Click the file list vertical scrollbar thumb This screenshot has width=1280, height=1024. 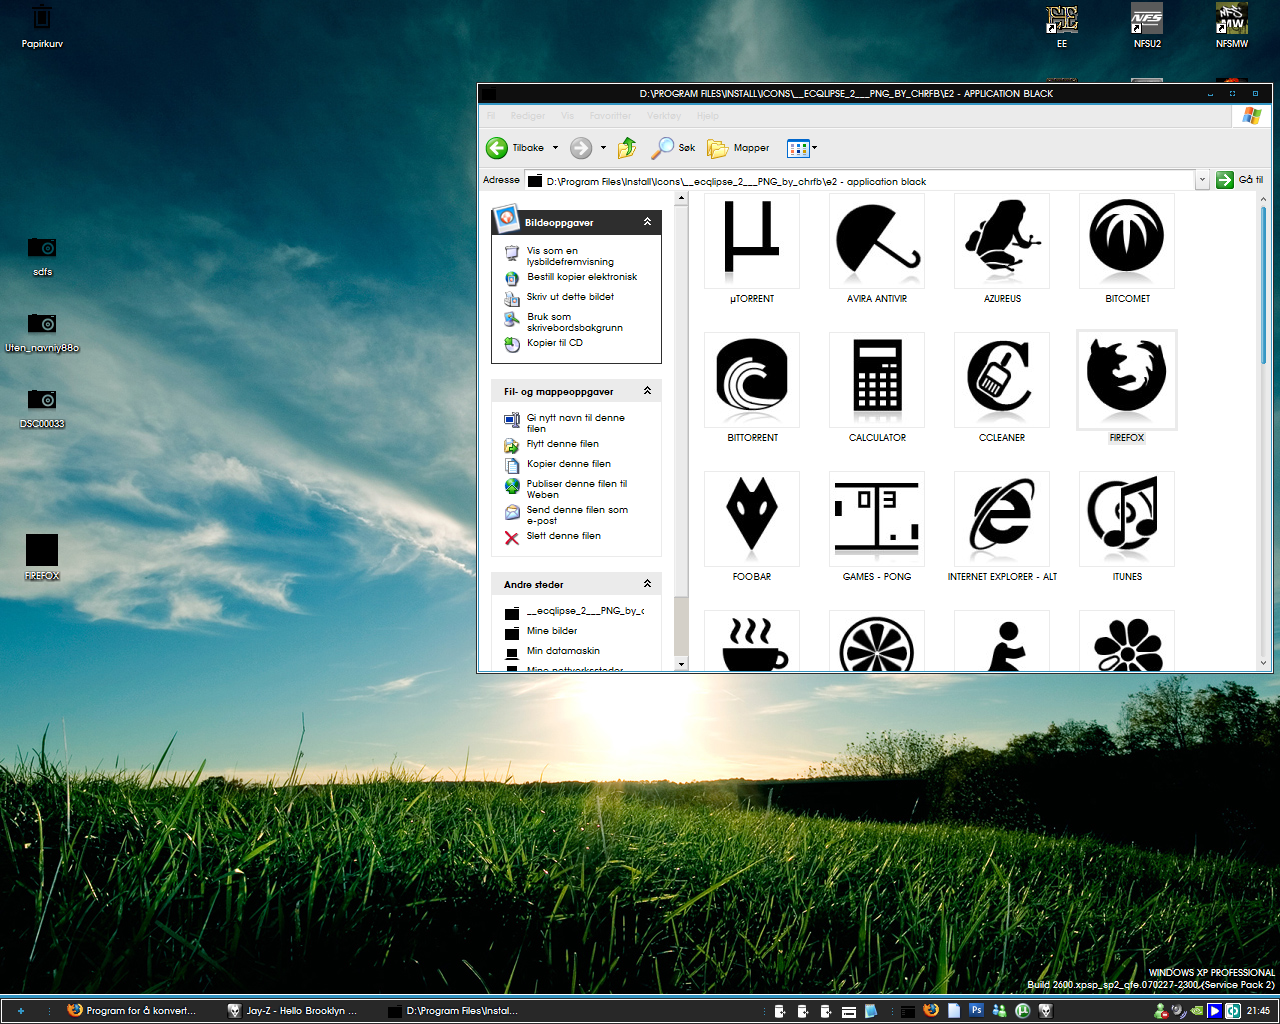(x=1263, y=285)
